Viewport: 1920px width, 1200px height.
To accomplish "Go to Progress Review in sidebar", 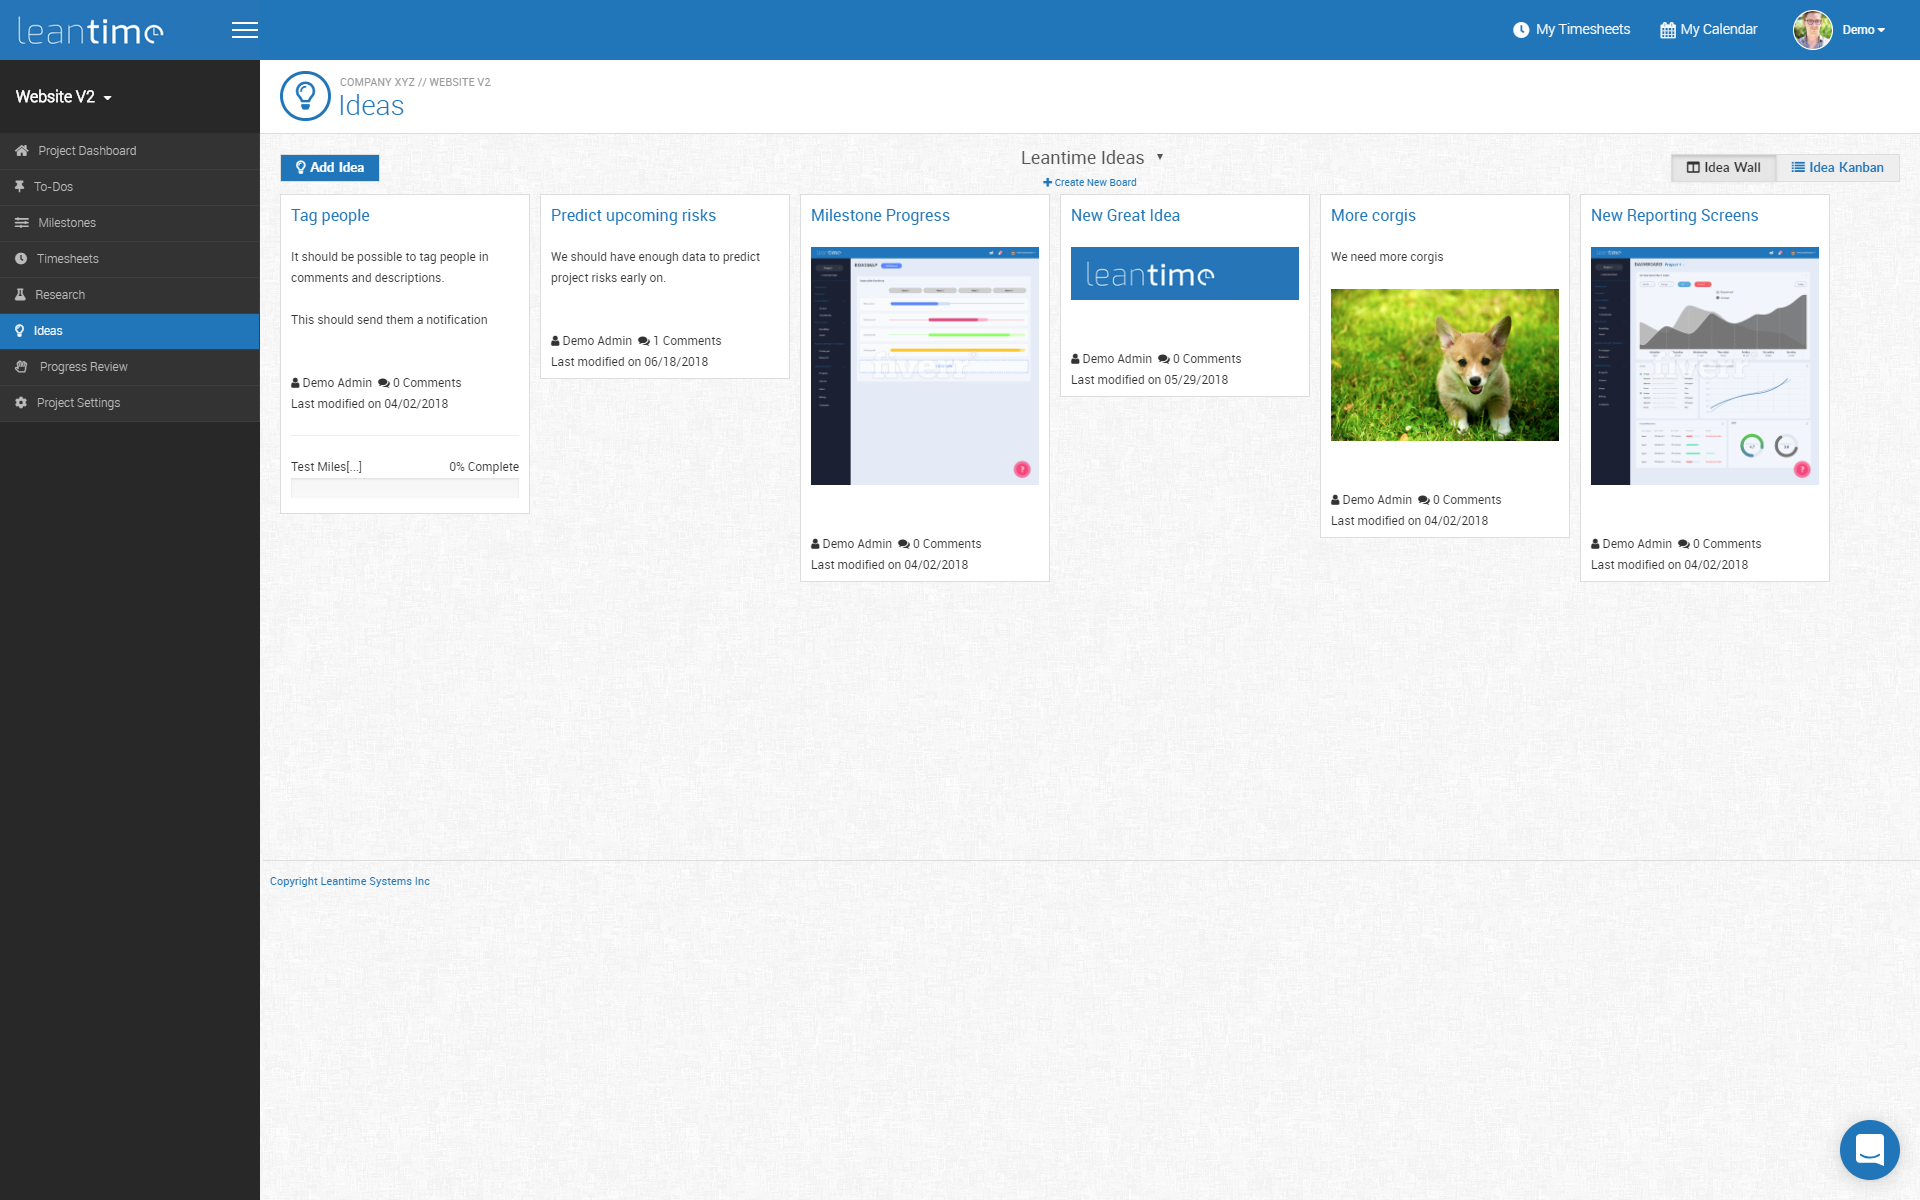I will [x=83, y=367].
